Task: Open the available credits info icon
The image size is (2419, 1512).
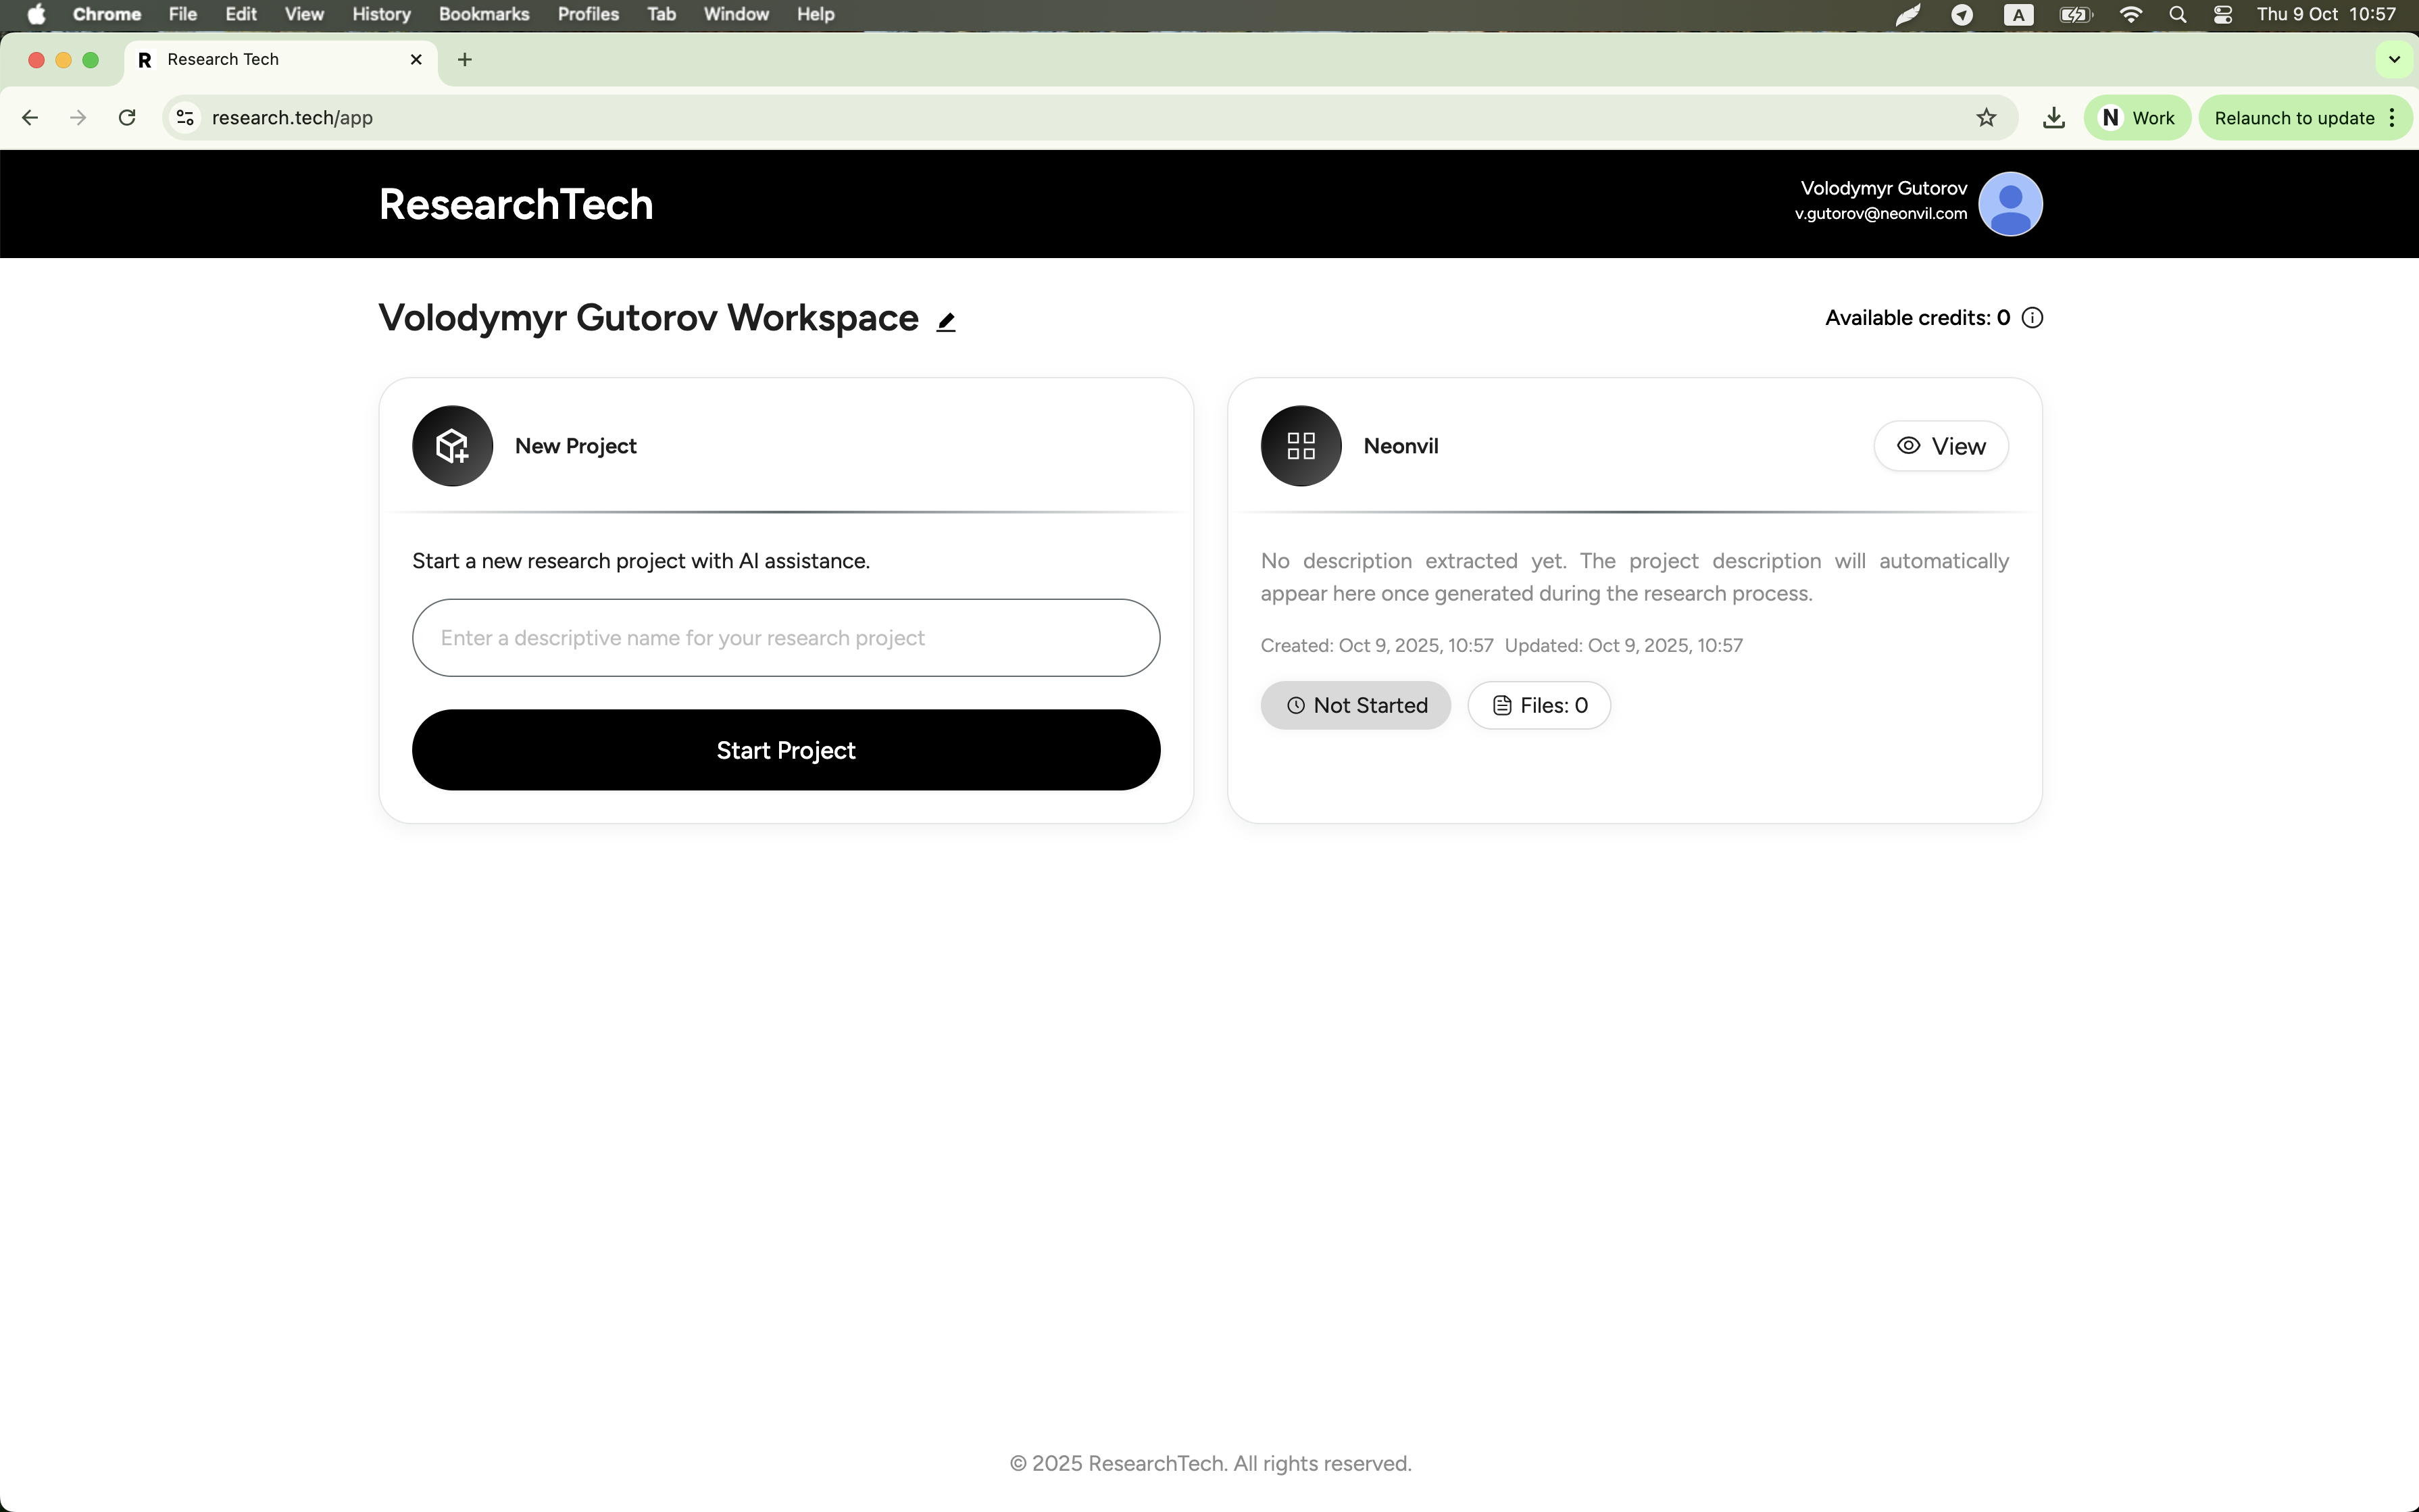Action: [2033, 318]
